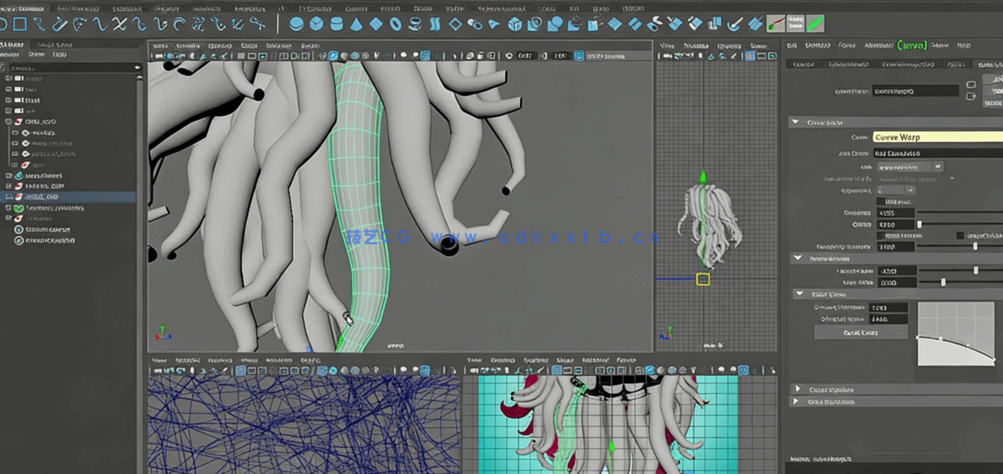Viewport: 1003px width, 474px height.
Task: Select the polygon cylinder shelf icon
Action: (x=337, y=23)
